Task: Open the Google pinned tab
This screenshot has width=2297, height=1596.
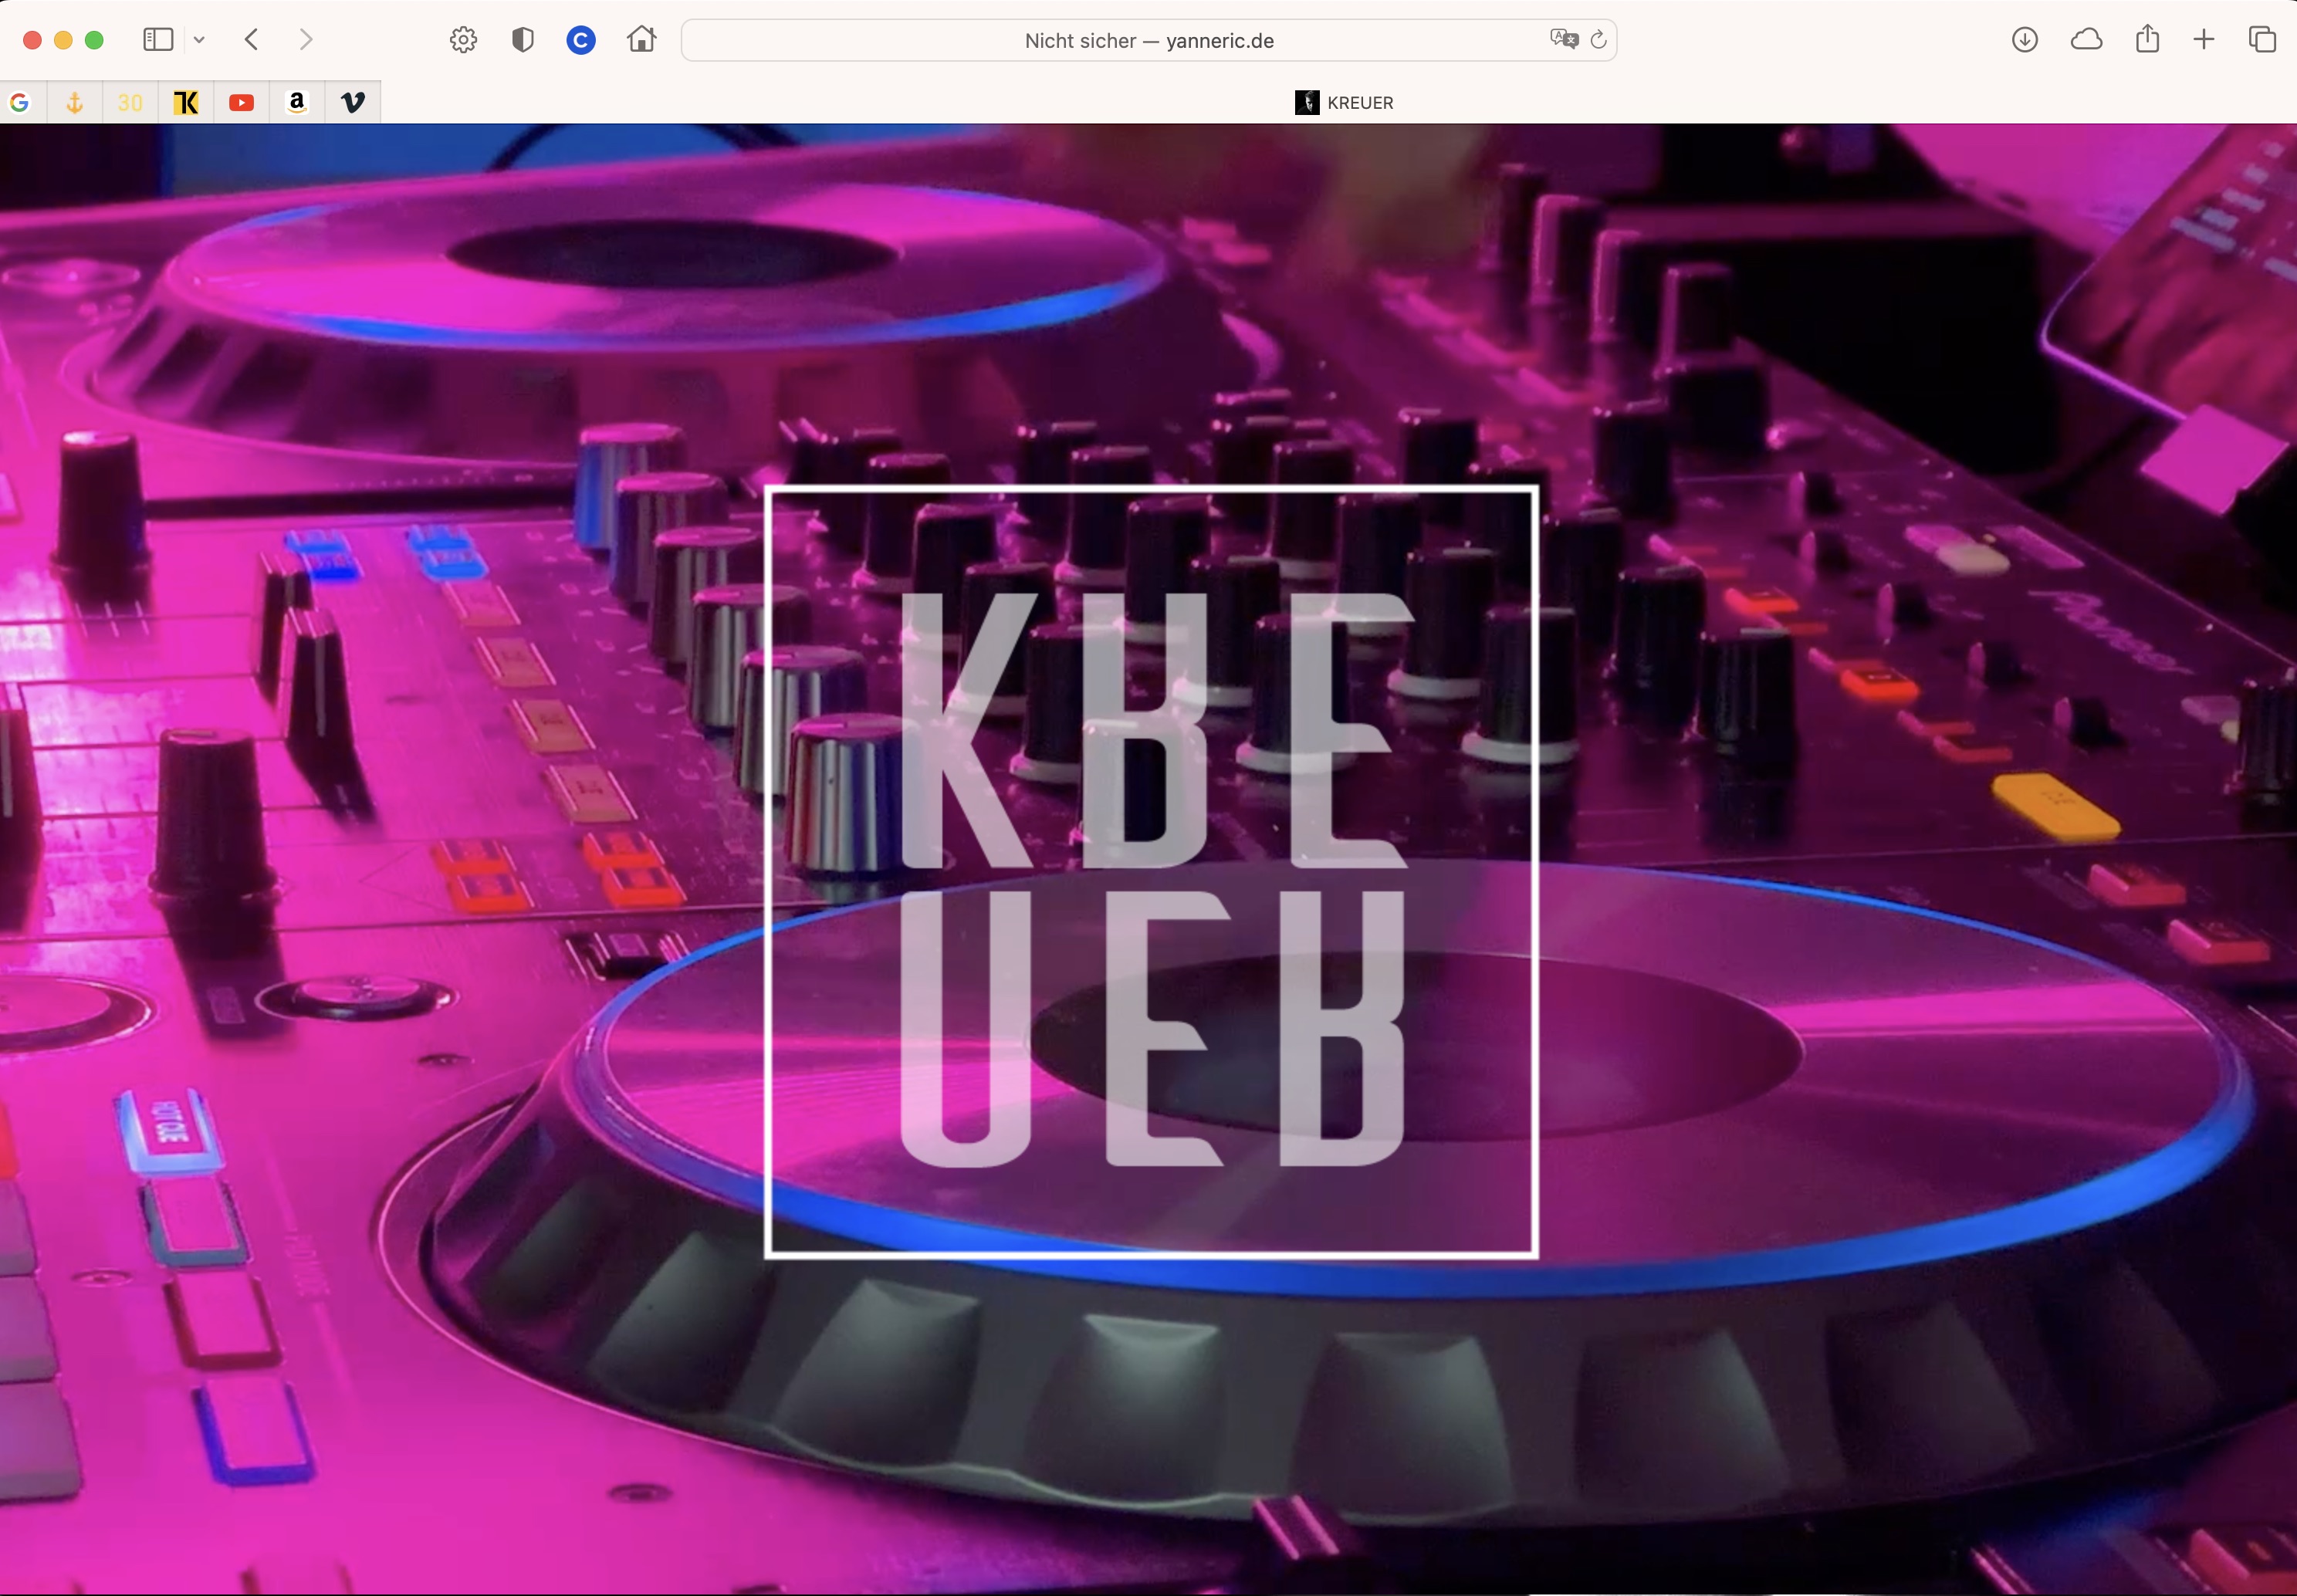Action: pos(19,102)
